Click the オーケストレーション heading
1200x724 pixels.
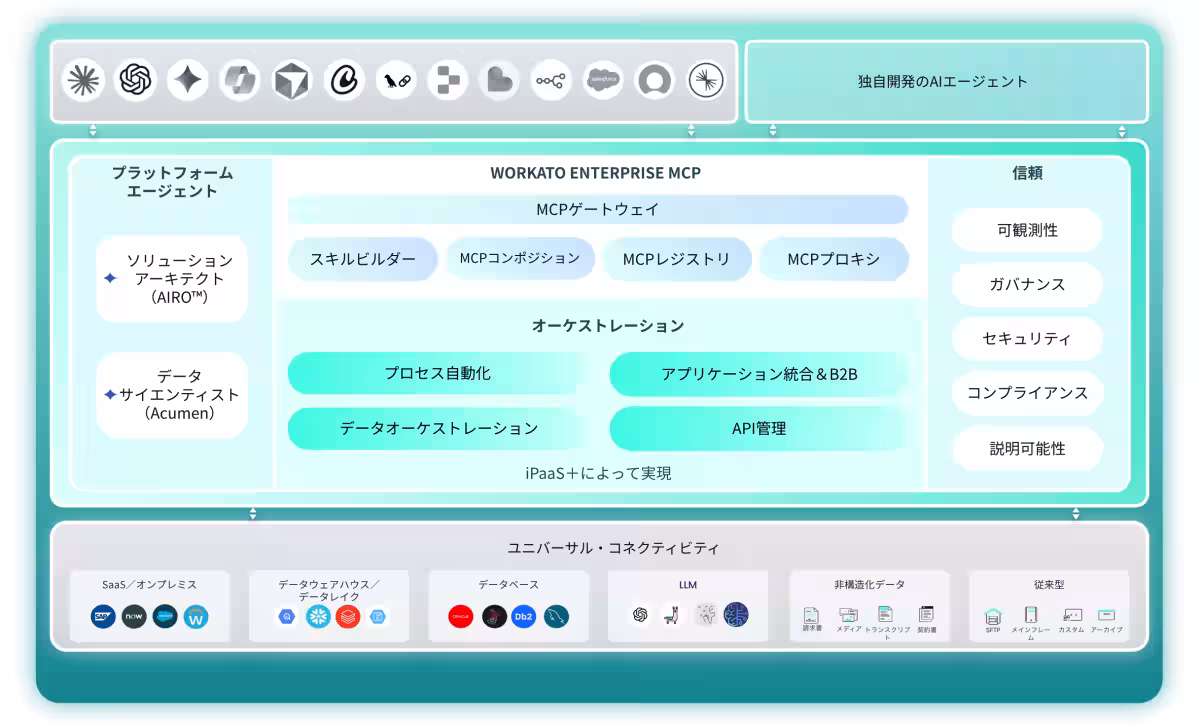(608, 325)
